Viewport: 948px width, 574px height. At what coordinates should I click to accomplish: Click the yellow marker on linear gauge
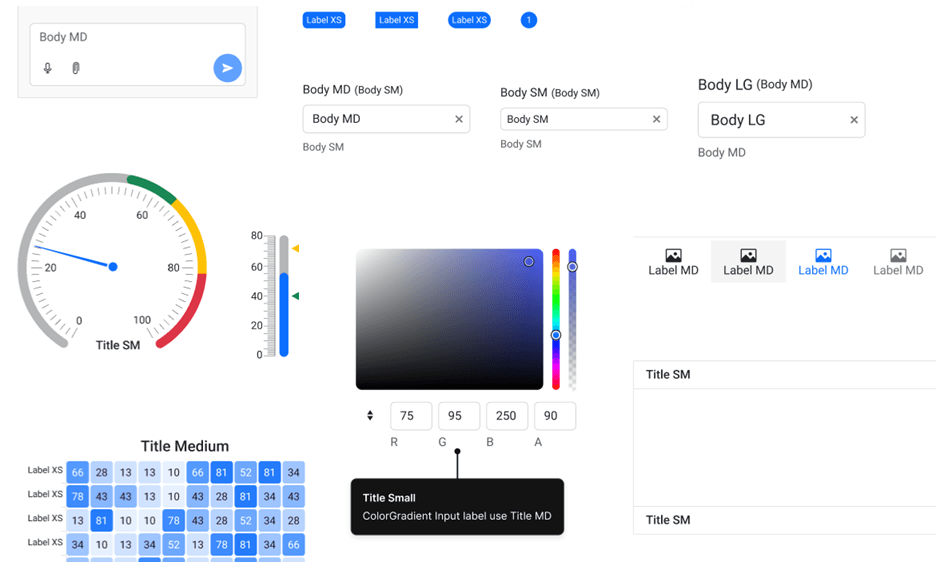(295, 248)
